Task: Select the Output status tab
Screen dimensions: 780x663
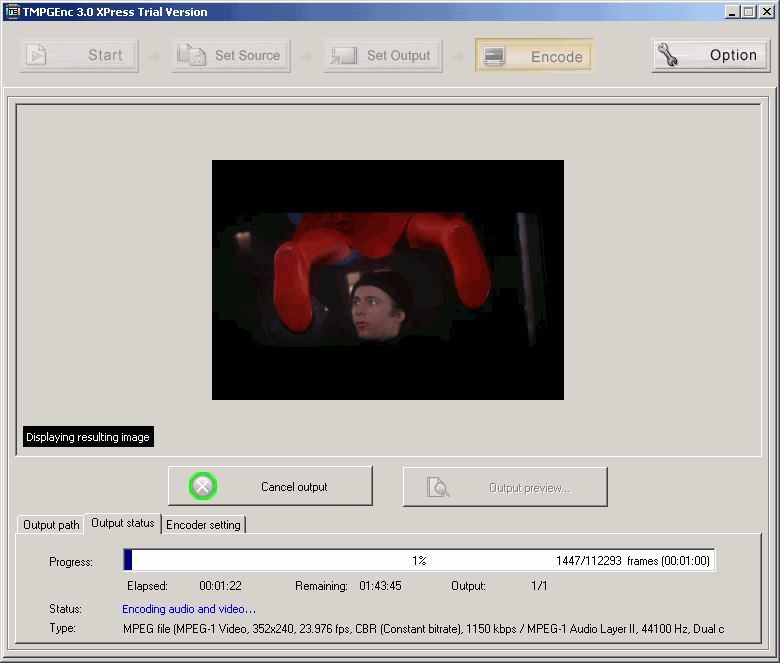Action: click(x=122, y=523)
